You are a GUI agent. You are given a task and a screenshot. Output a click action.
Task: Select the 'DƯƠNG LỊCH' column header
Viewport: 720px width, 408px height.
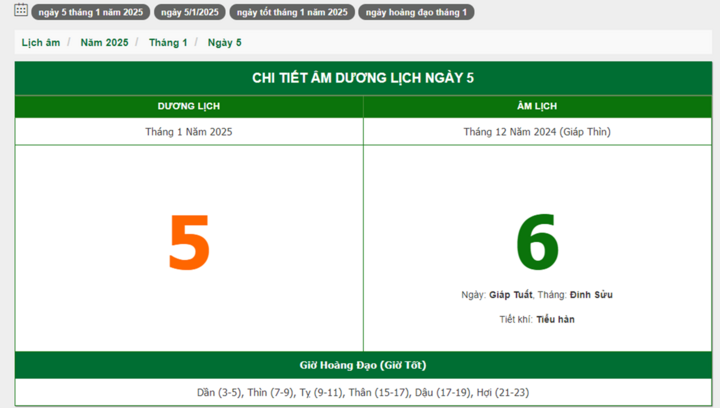[x=189, y=106]
